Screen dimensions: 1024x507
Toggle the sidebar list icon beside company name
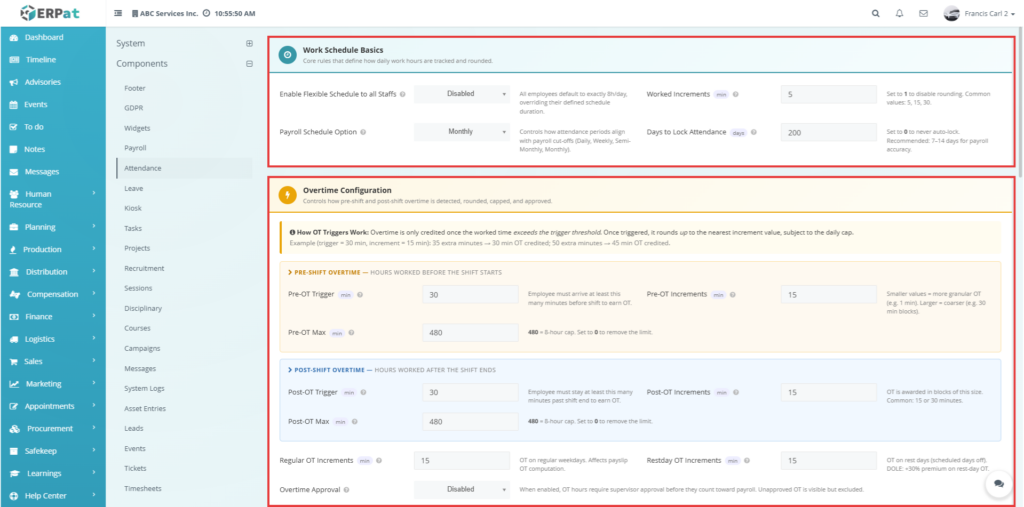(119, 14)
